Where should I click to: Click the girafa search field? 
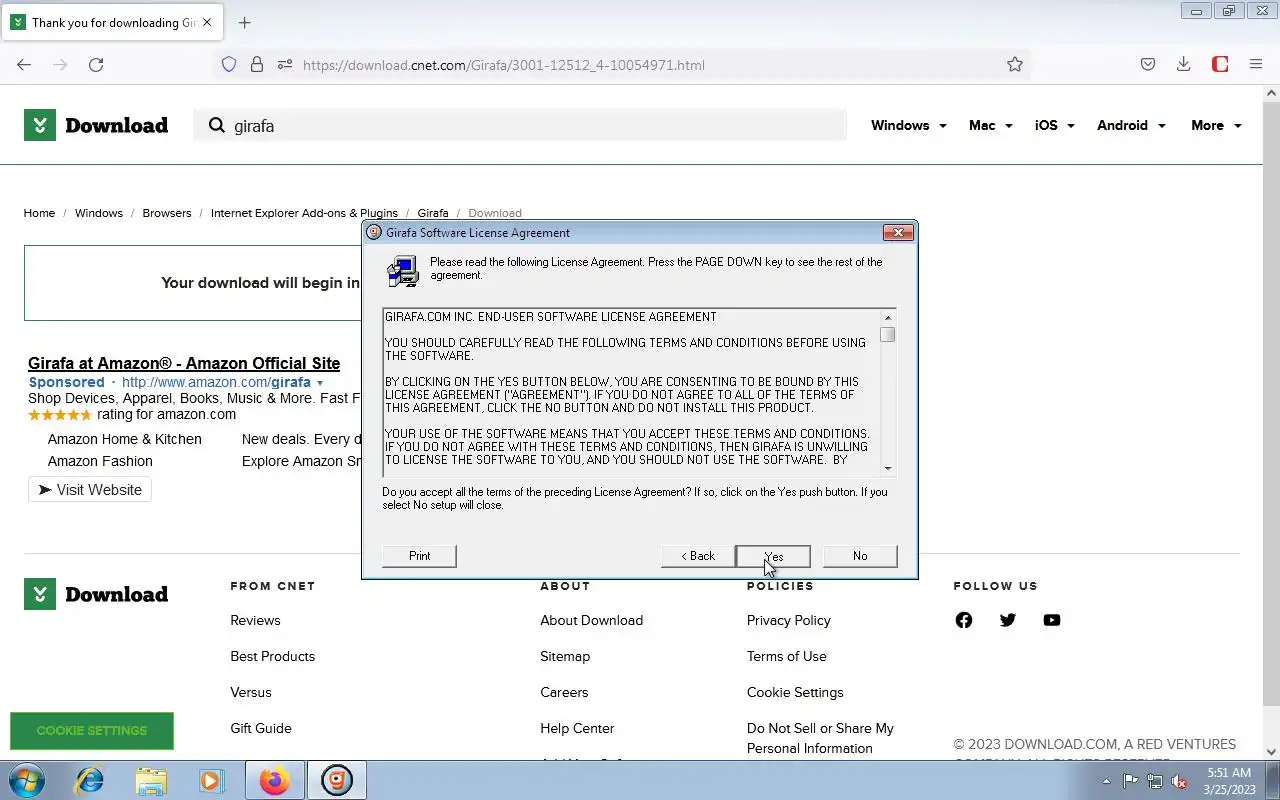[x=520, y=125]
